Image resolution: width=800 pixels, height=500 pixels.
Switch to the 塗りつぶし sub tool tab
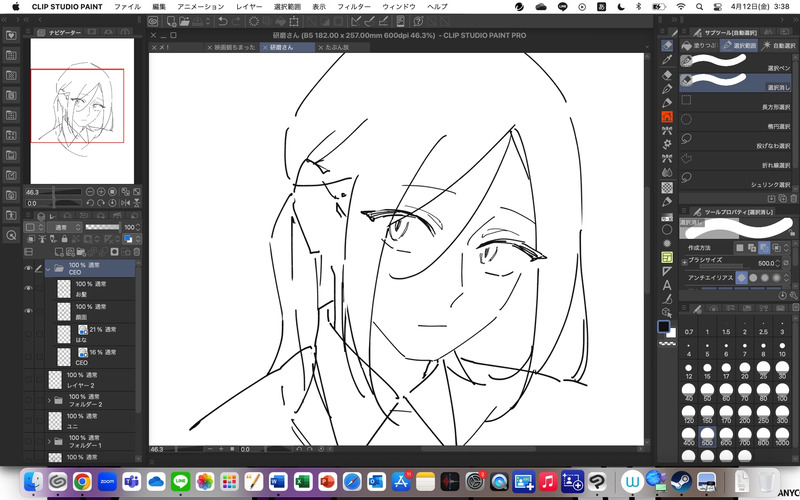click(x=700, y=45)
